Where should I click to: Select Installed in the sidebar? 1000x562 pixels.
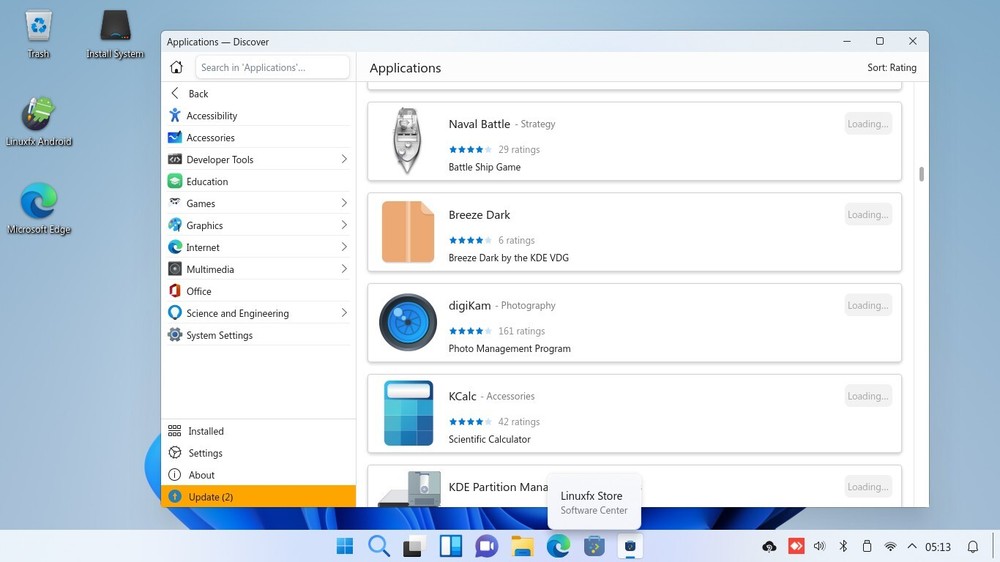[x=206, y=431]
